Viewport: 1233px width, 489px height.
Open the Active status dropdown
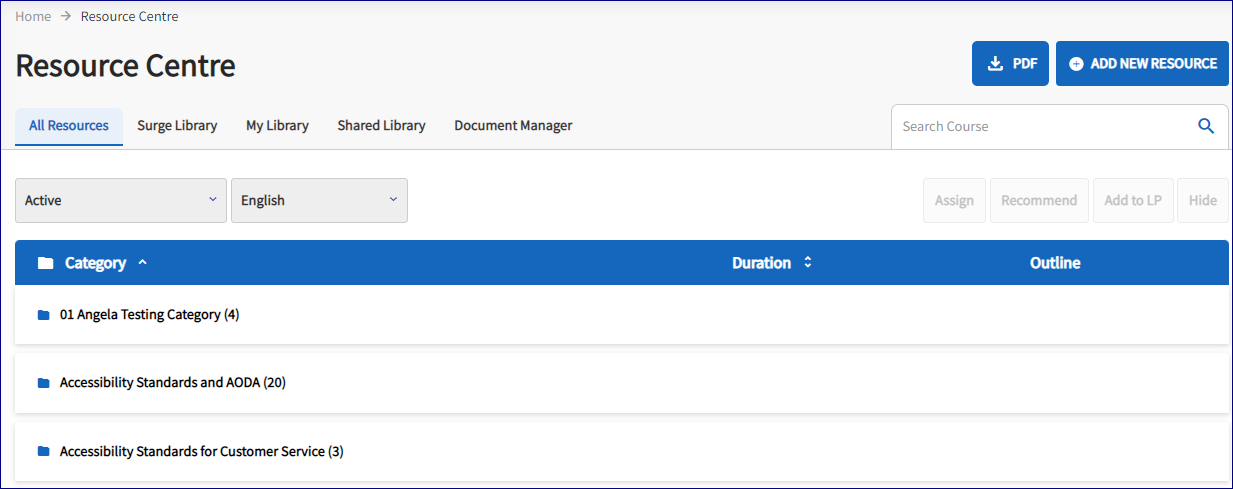click(121, 200)
